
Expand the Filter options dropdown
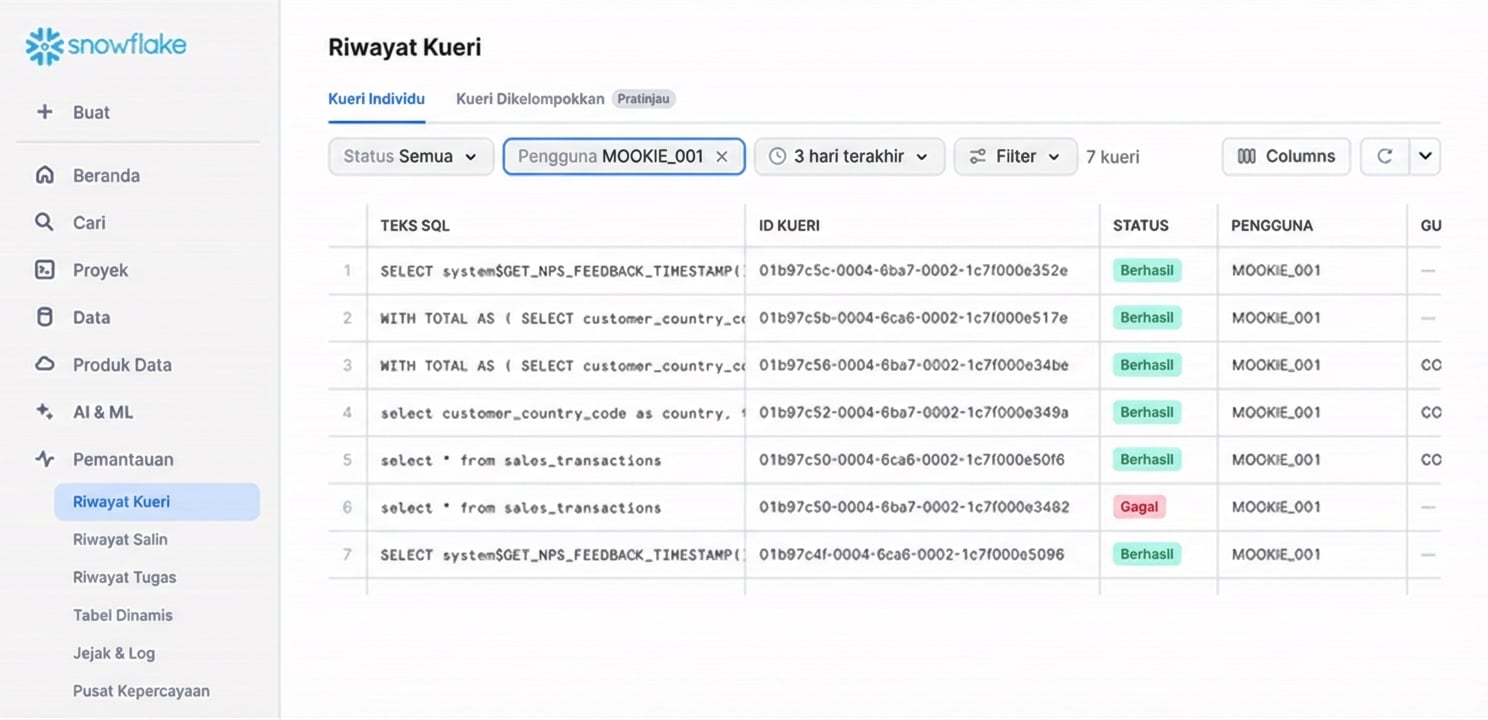point(1015,156)
